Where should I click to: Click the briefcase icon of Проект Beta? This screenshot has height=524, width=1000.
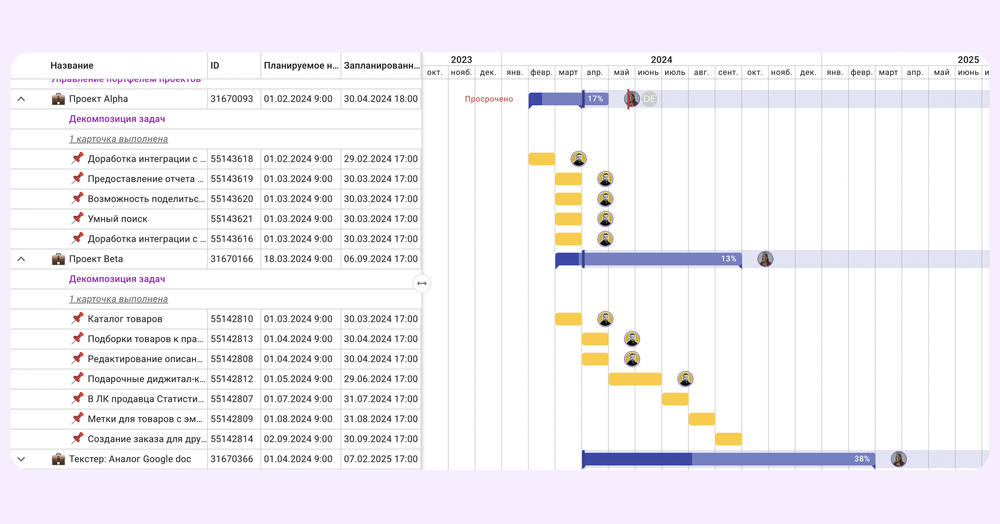click(x=58, y=259)
